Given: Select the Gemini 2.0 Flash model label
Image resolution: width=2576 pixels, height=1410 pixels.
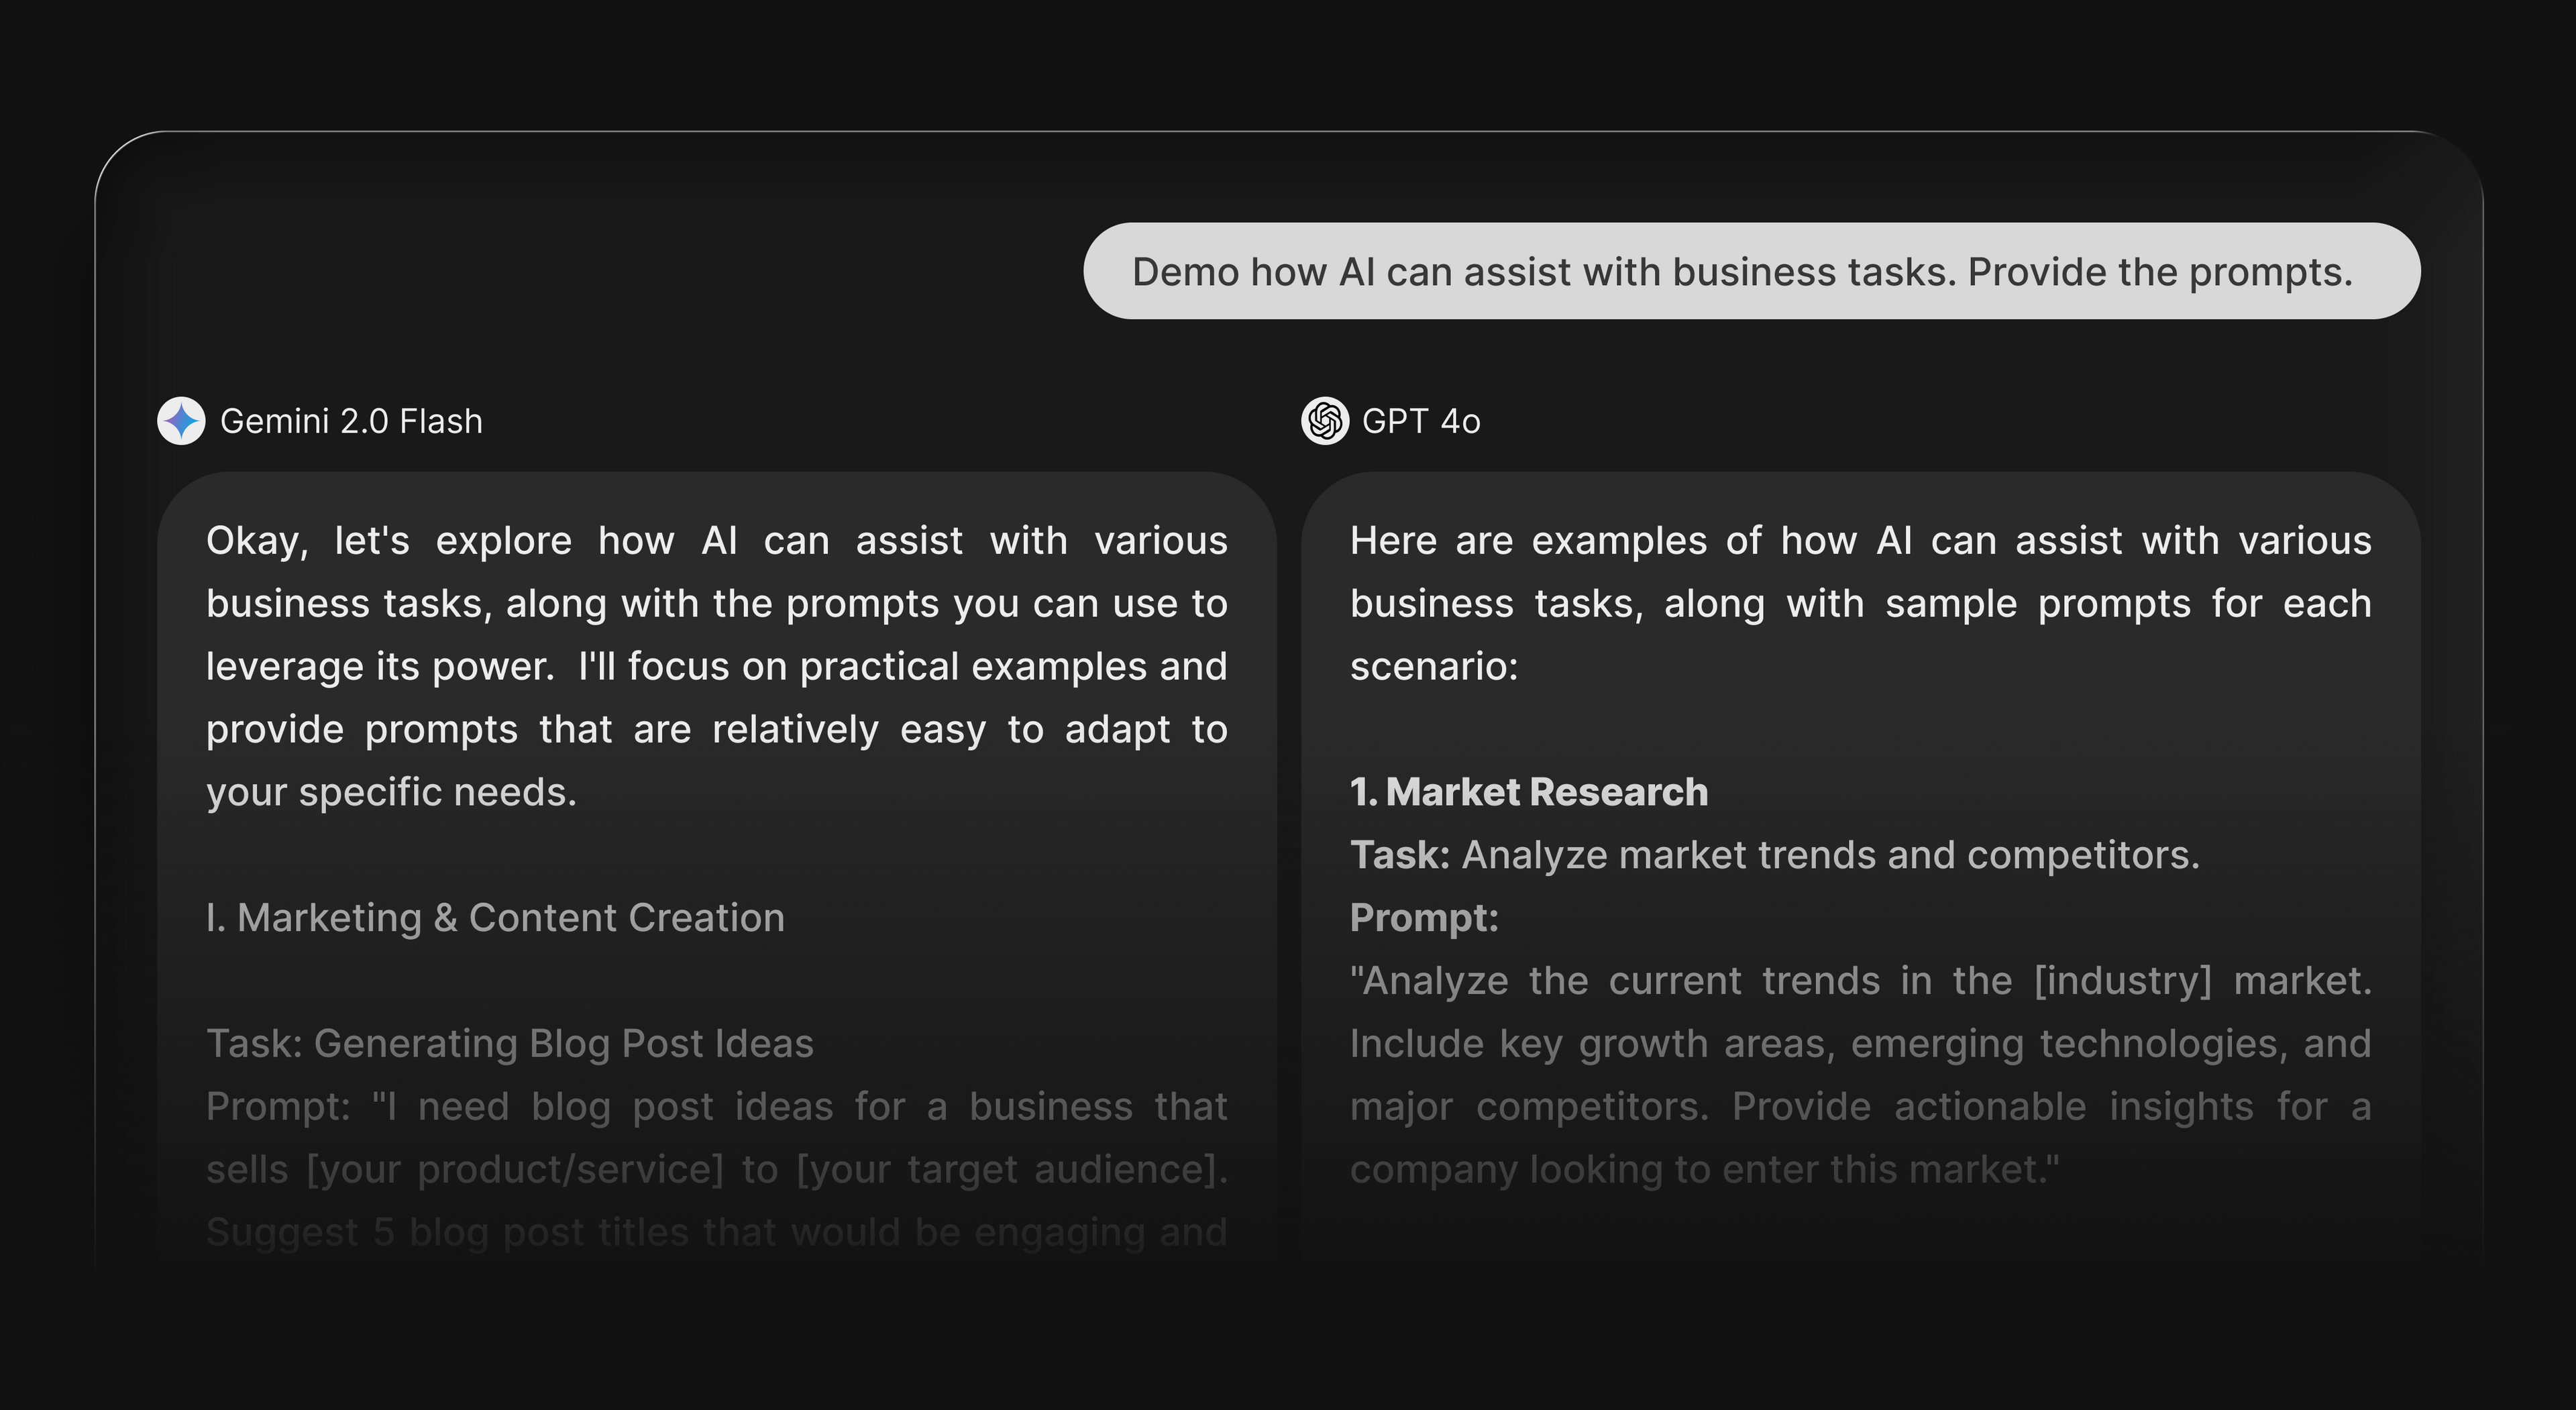Looking at the screenshot, I should coord(351,421).
